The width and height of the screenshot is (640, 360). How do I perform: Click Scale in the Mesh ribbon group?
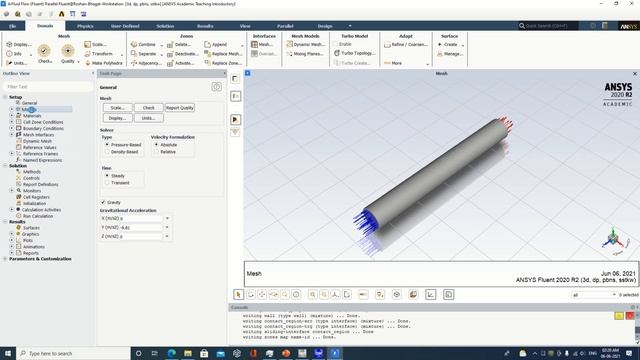tap(96, 44)
